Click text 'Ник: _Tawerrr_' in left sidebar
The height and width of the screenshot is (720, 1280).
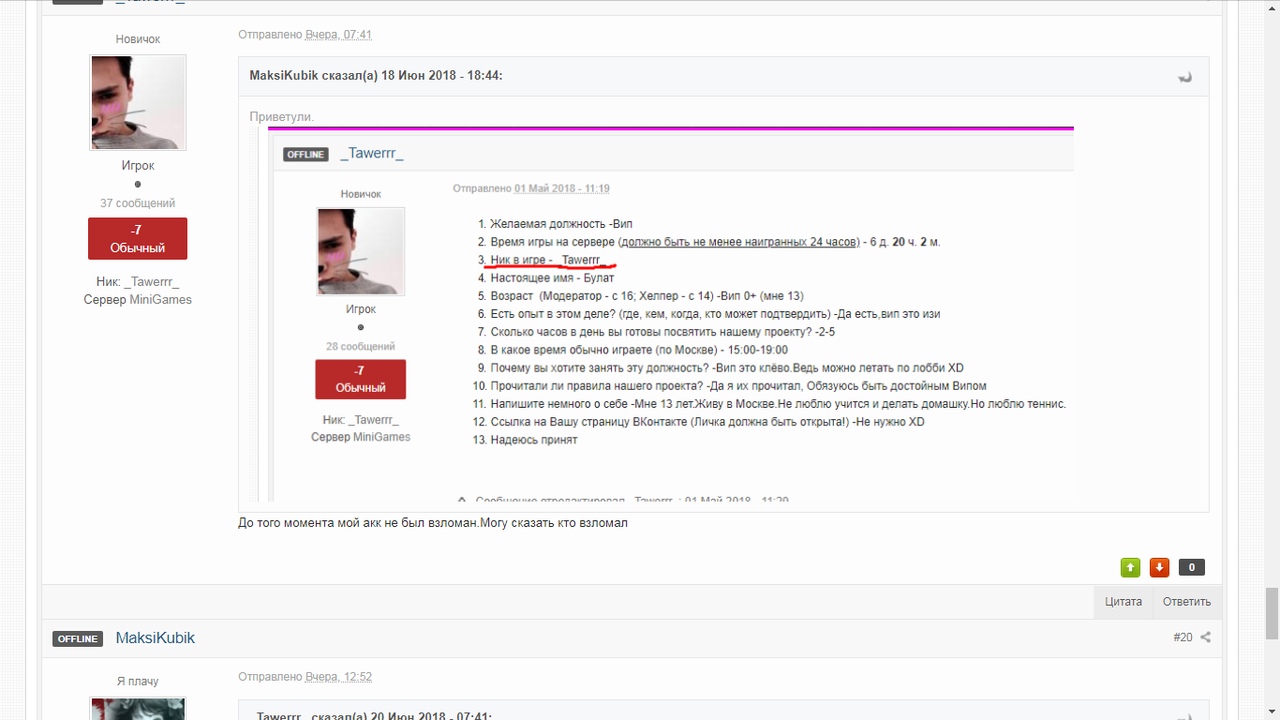[x=138, y=282]
